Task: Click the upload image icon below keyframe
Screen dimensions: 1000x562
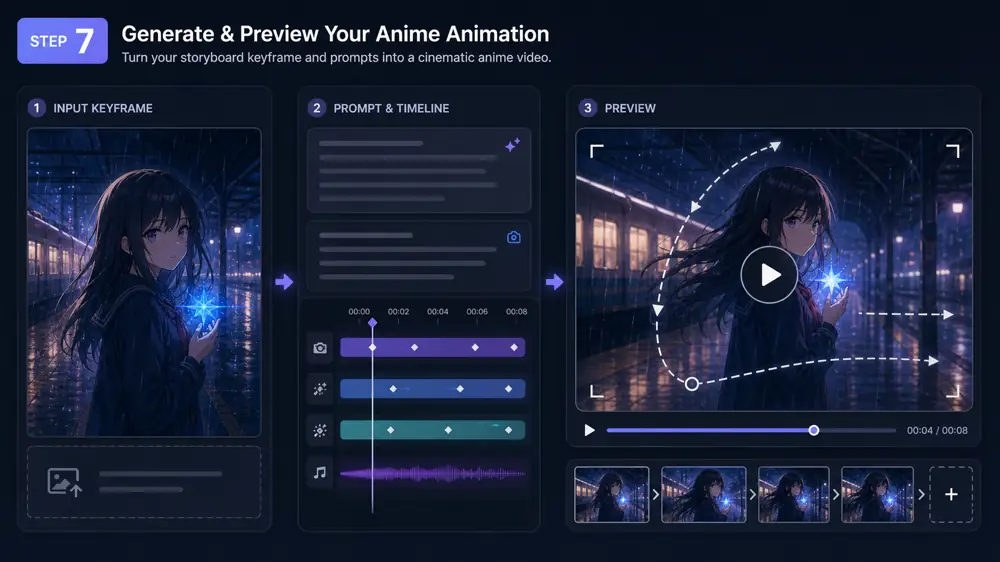Action: click(x=64, y=482)
